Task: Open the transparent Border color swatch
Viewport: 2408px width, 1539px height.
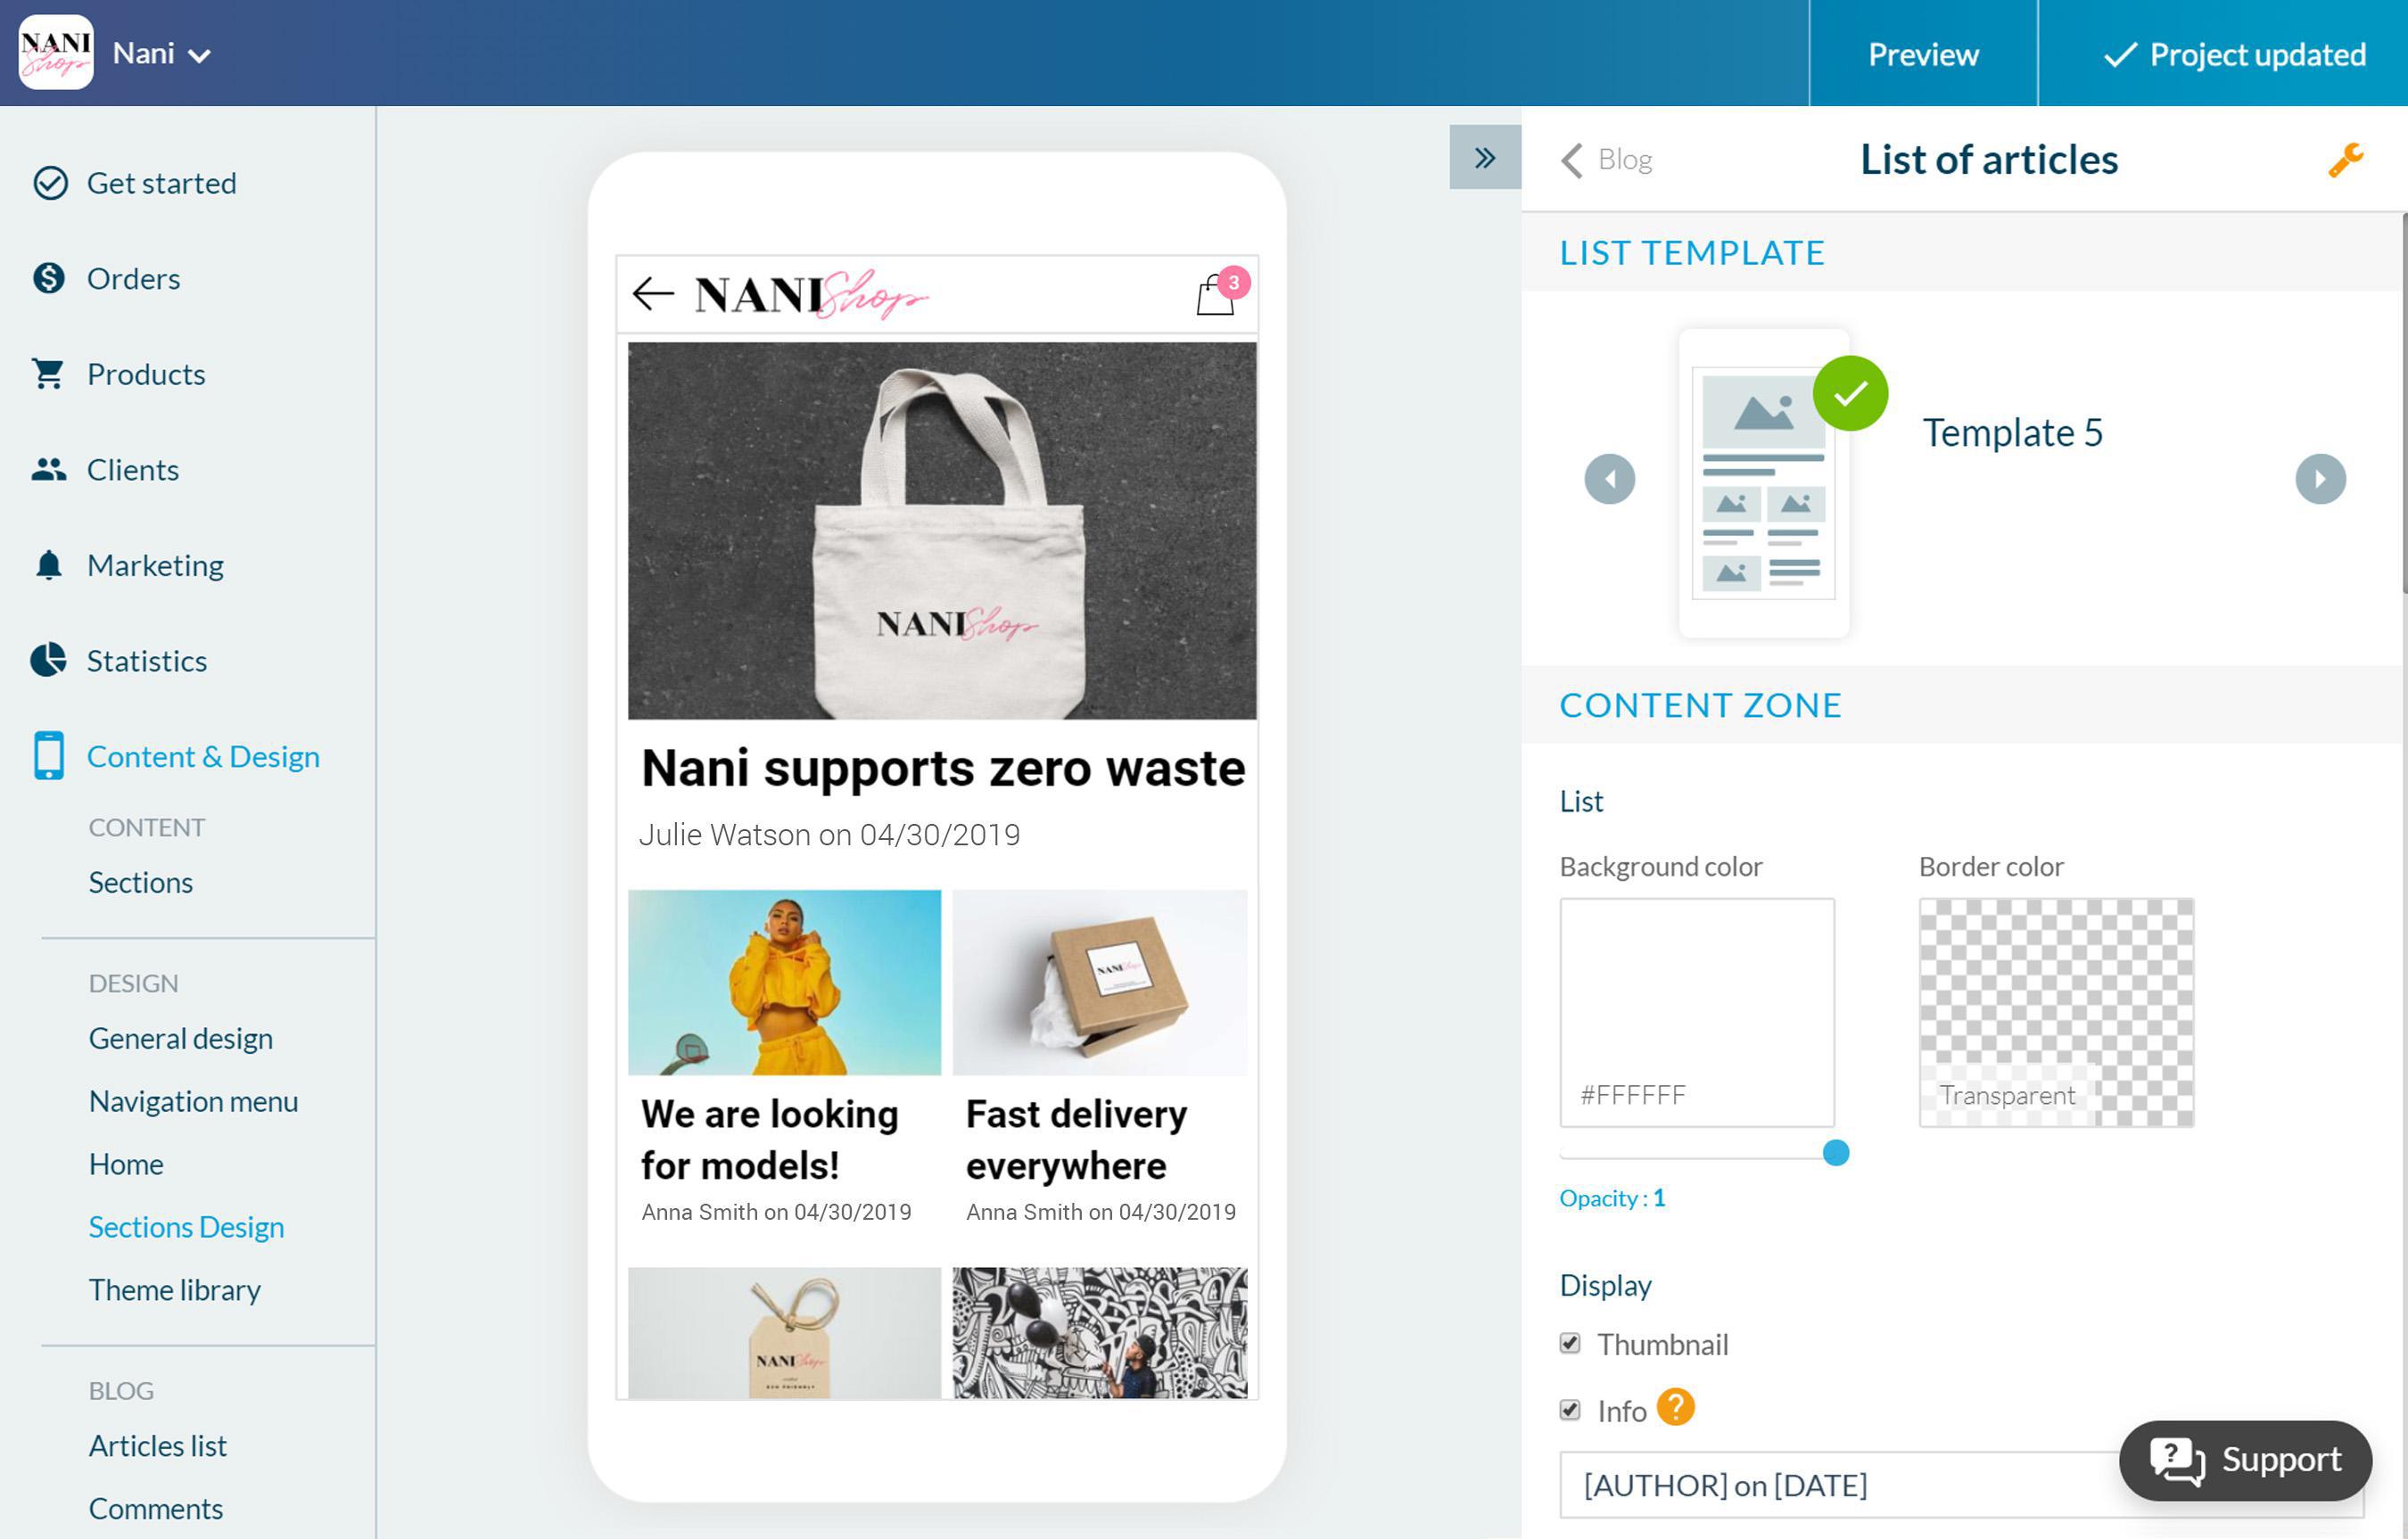Action: point(2056,1012)
